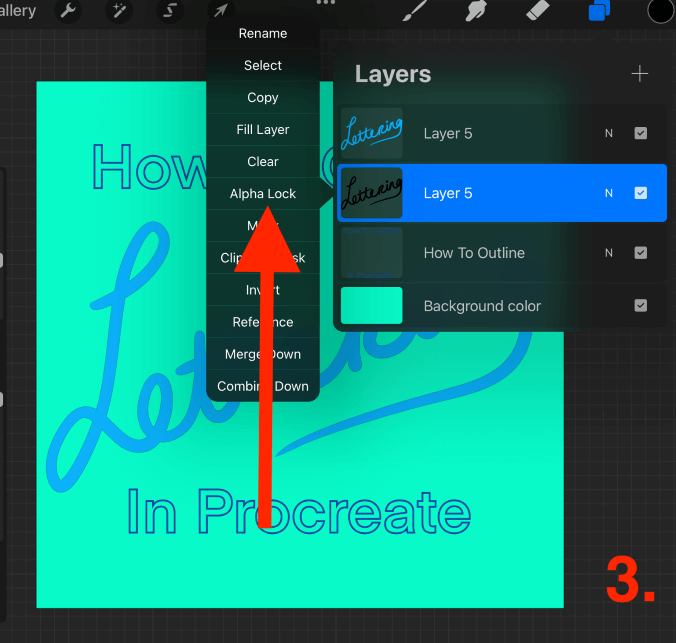Image resolution: width=676 pixels, height=643 pixels.
Task: Open blend mode N of selected Layer 5
Action: click(609, 193)
